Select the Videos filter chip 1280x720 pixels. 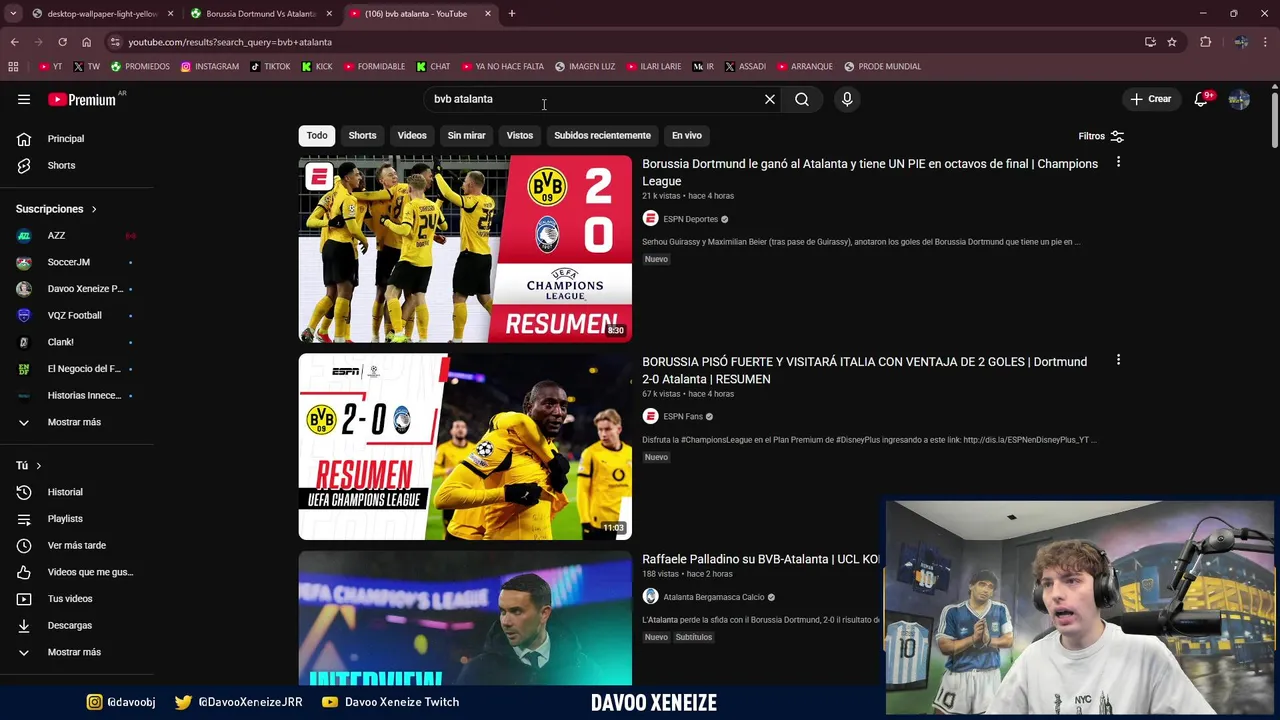coord(412,136)
